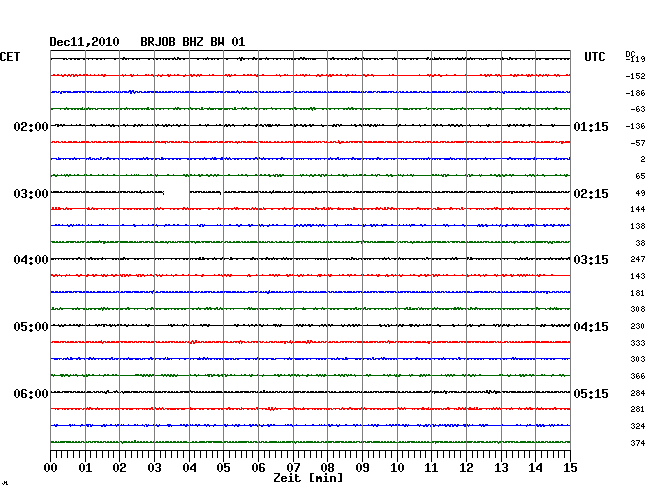The image size is (650, 494).
Task: Click the "UTC" column header
Action: pyautogui.click(x=594, y=57)
